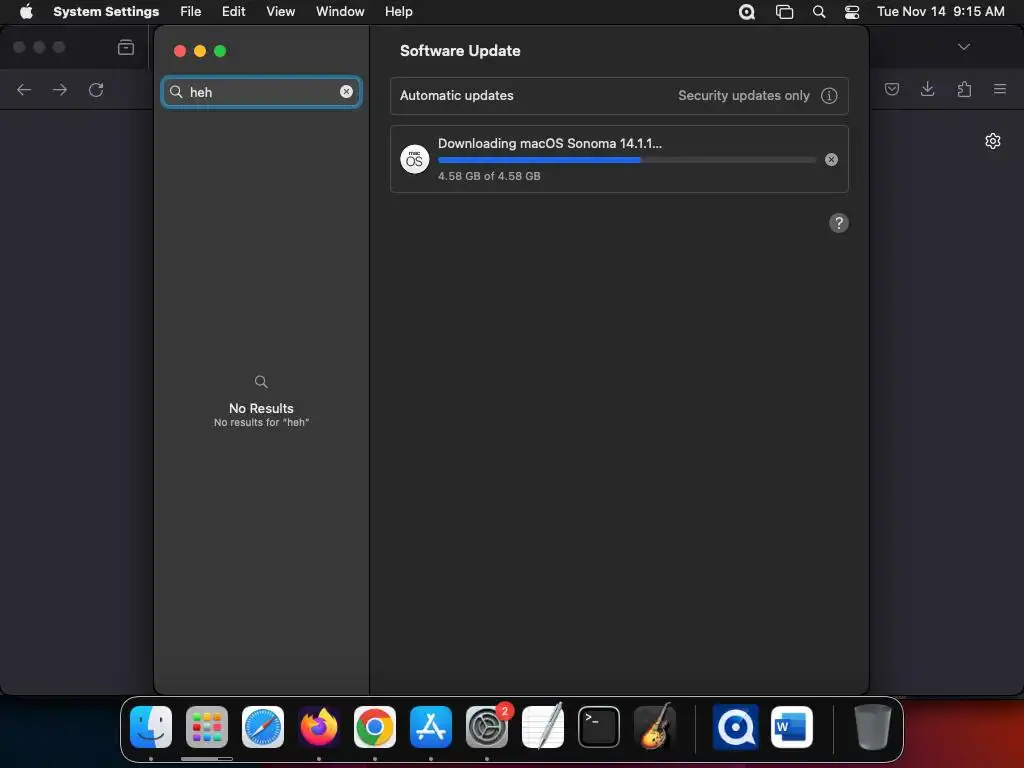This screenshot has height=768, width=1024.
Task: Click System Settings icon in the Dock
Action: pyautogui.click(x=487, y=726)
